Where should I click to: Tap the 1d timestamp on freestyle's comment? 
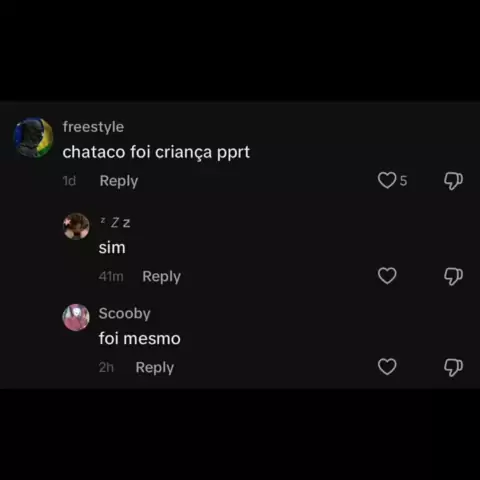[69, 181]
